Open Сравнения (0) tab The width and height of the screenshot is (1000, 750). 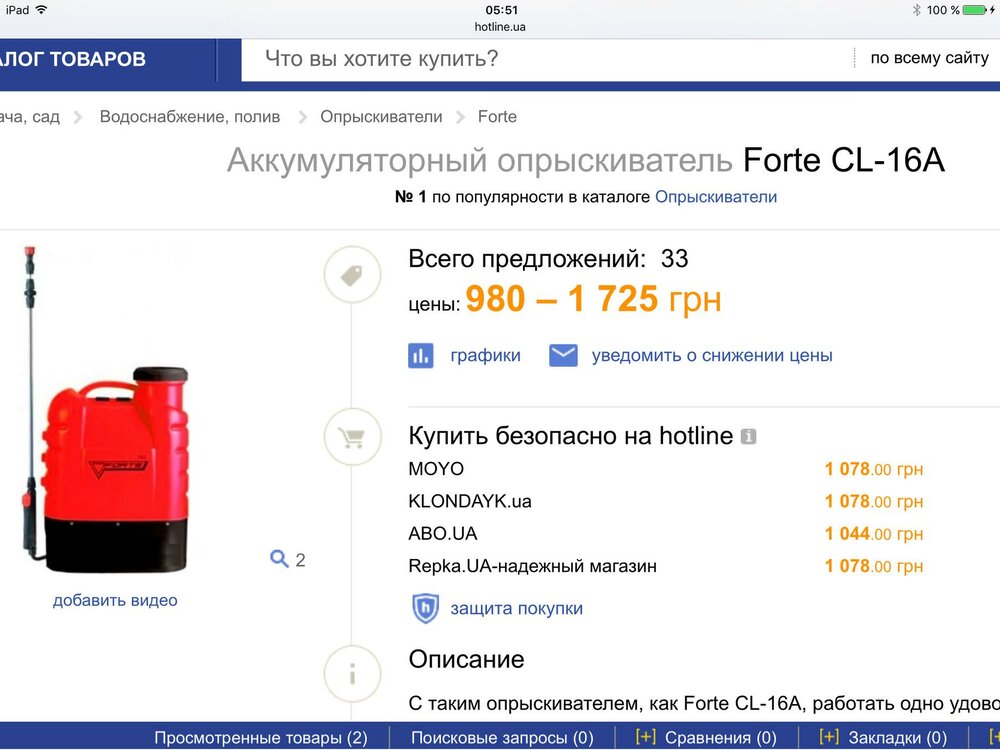pyautogui.click(x=721, y=738)
